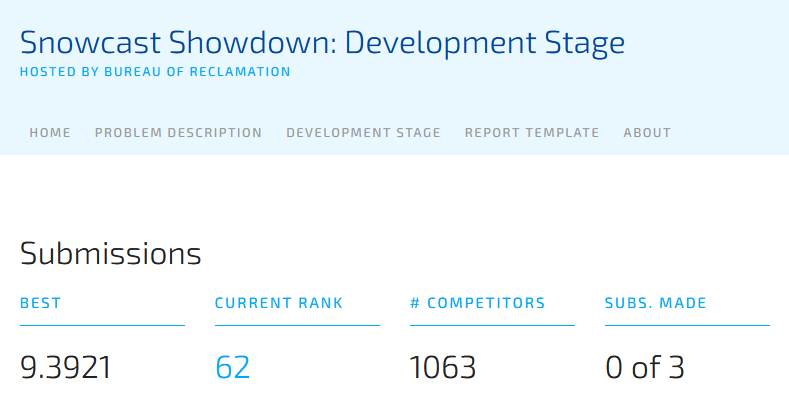Click the divider line under SUBS. MADE
The image size is (789, 398).
tap(687, 326)
